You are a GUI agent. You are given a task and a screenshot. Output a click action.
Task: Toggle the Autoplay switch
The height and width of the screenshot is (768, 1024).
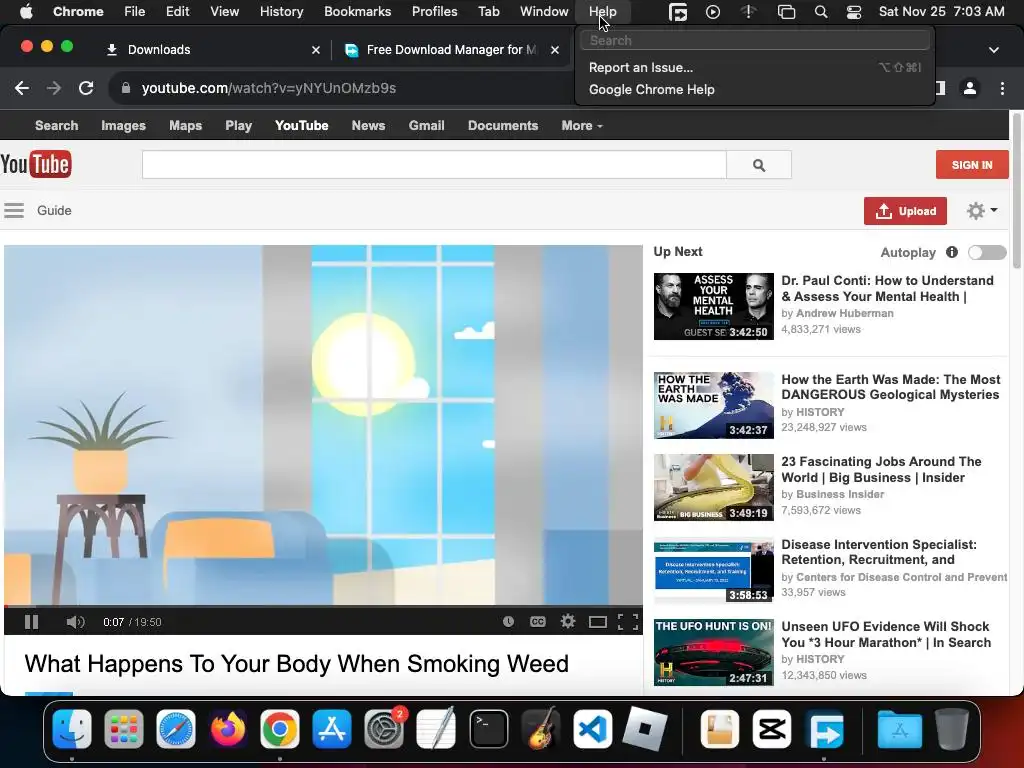coord(987,252)
